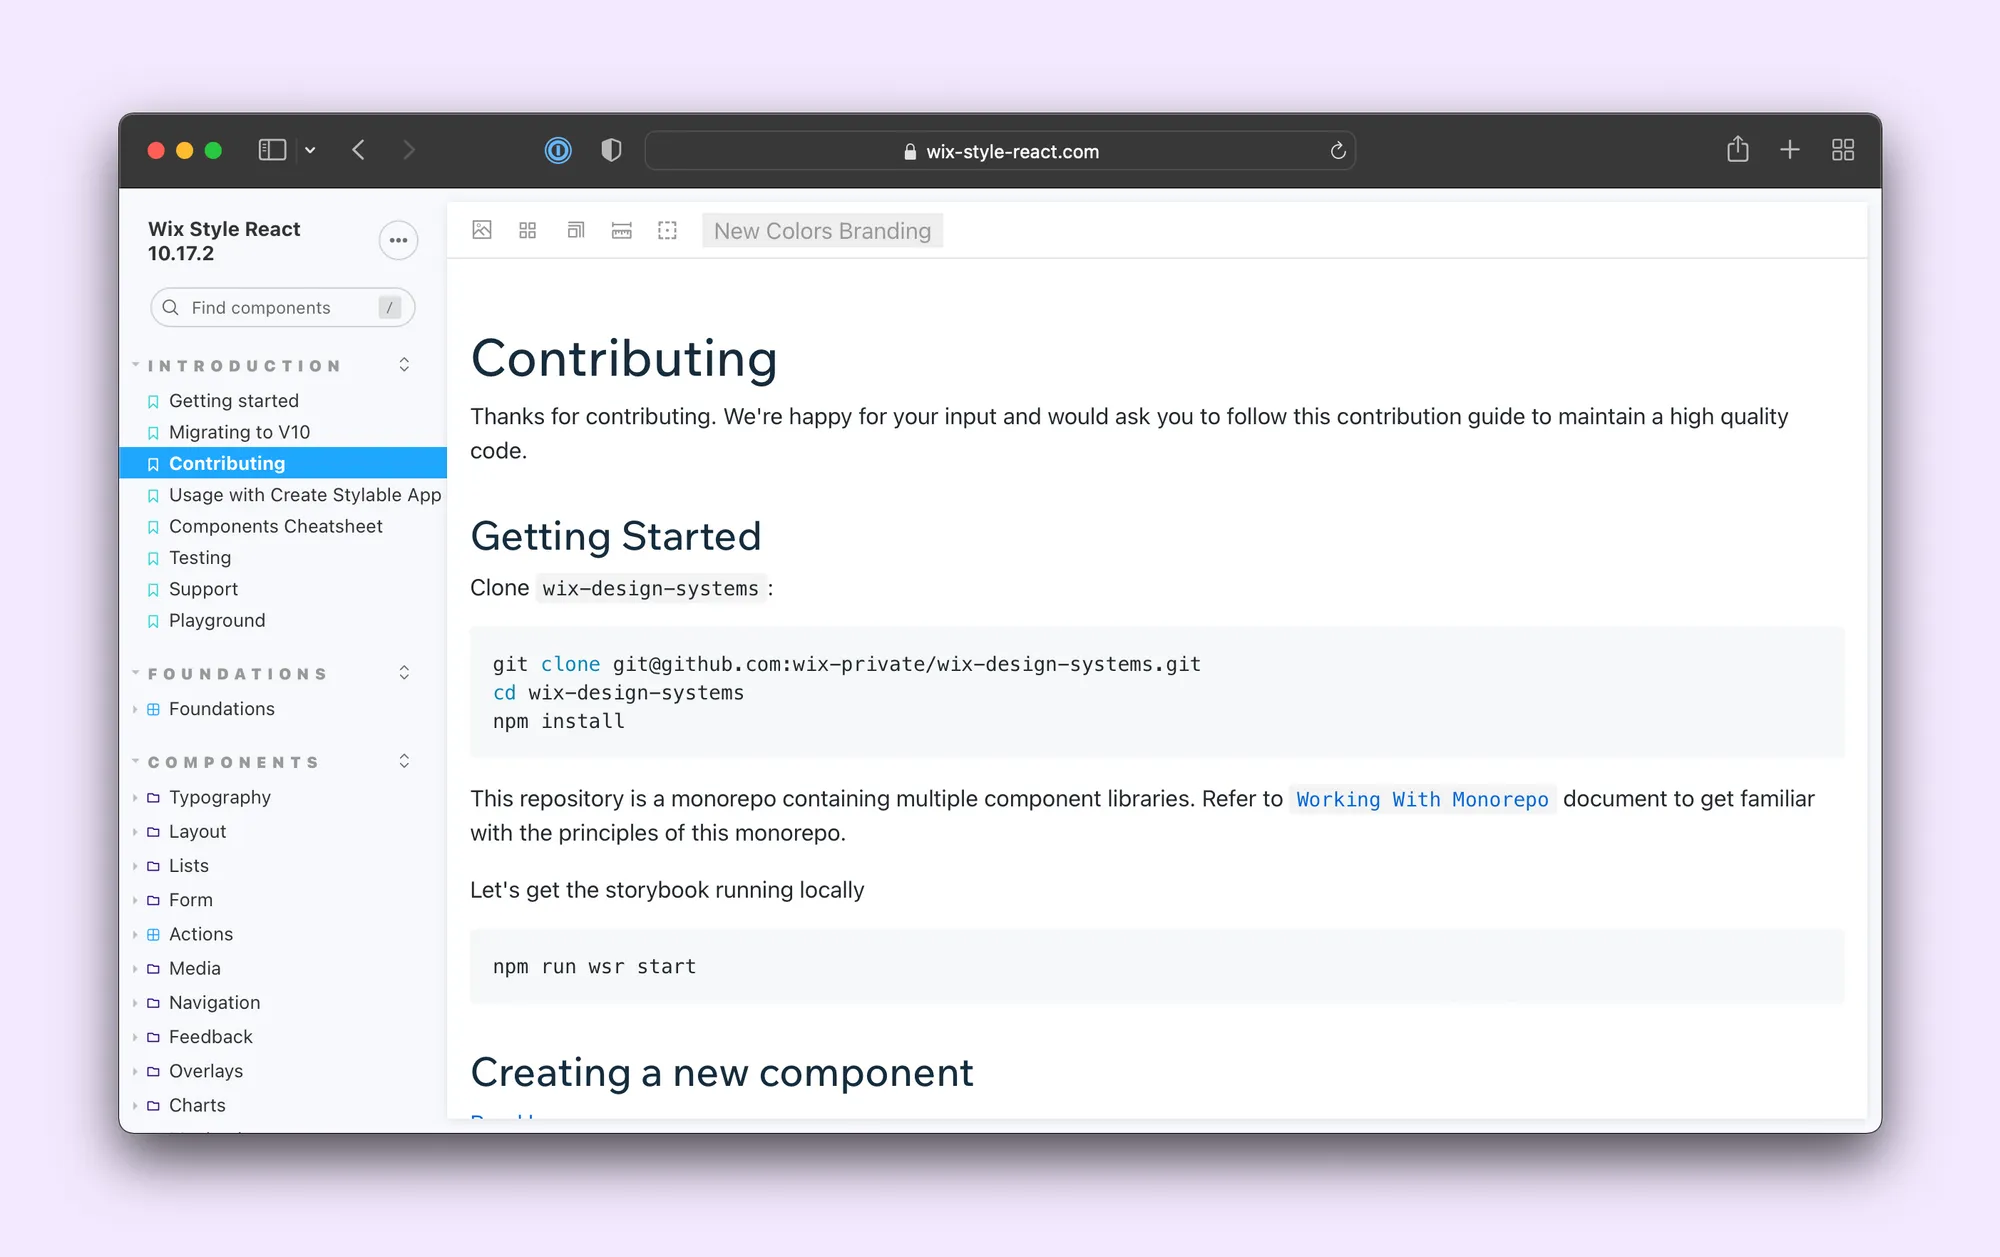Open the sidebar ellipsis menu button

coord(398,240)
